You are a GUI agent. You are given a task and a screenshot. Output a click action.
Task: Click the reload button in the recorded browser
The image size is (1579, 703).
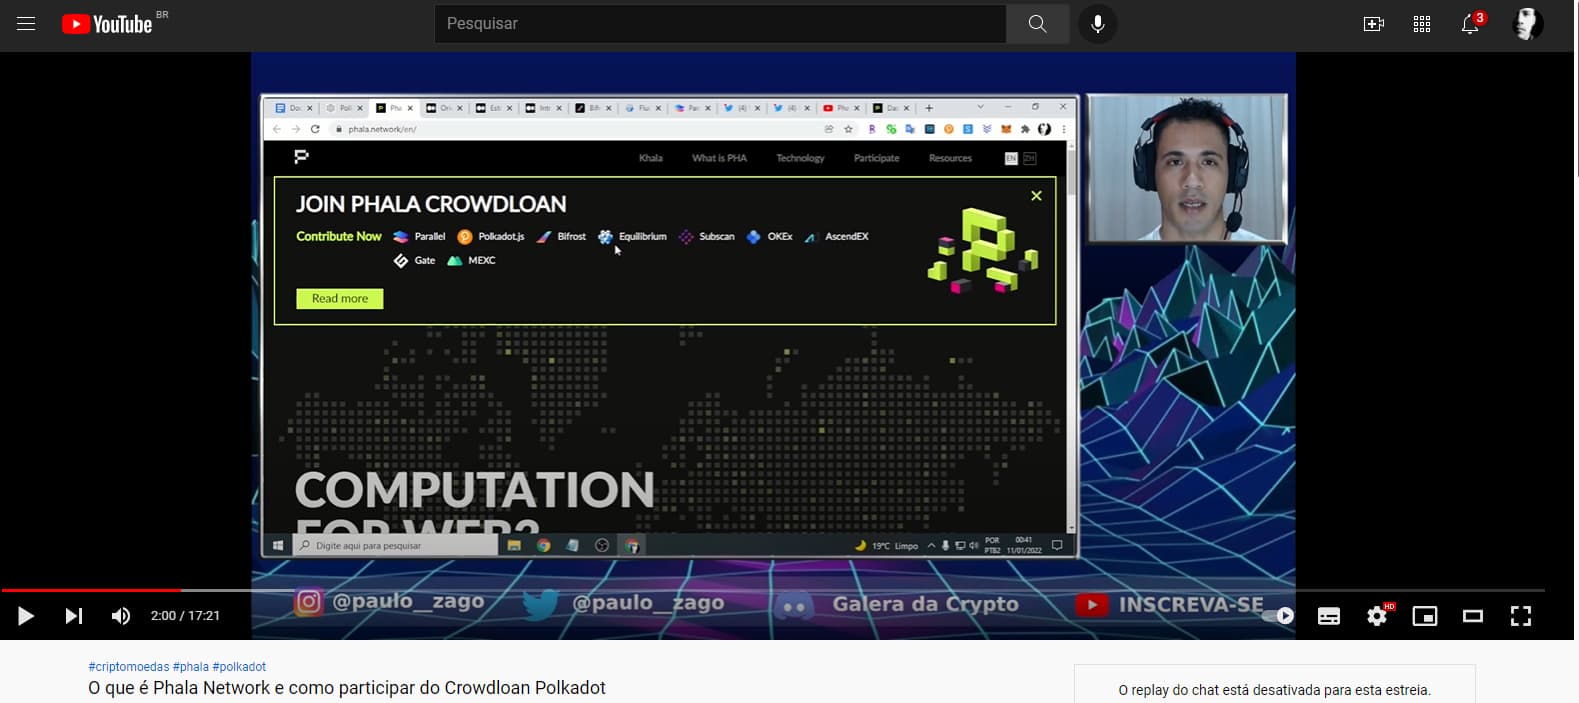click(x=315, y=129)
